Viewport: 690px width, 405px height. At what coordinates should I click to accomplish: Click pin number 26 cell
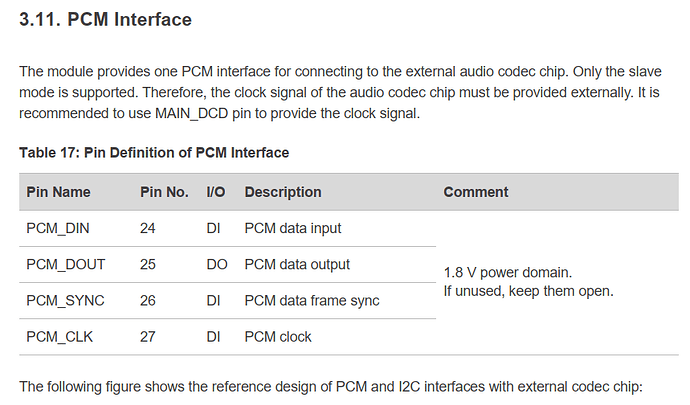(148, 301)
